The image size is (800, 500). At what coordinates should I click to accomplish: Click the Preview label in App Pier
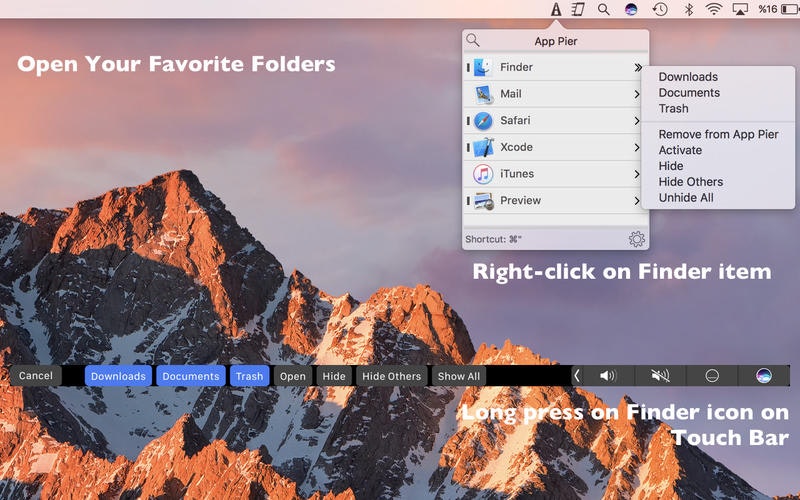pyautogui.click(x=520, y=201)
